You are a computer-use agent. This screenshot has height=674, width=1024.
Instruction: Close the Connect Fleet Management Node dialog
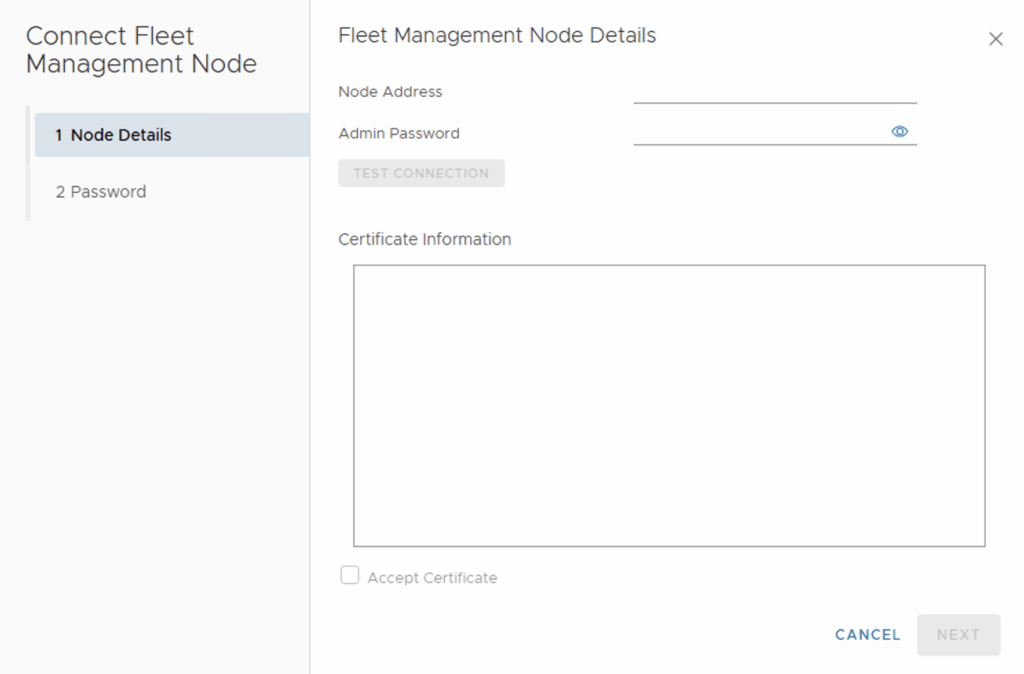[x=995, y=39]
